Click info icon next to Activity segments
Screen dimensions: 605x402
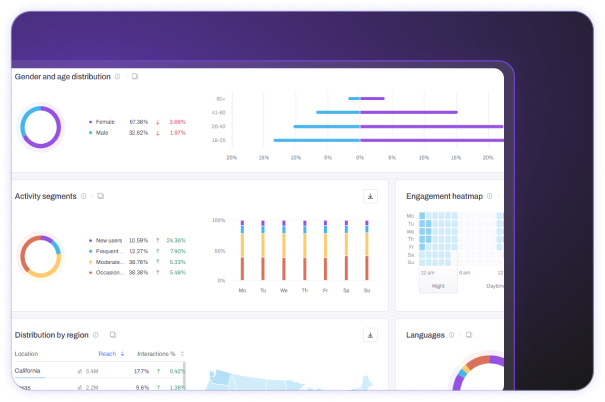[83, 196]
